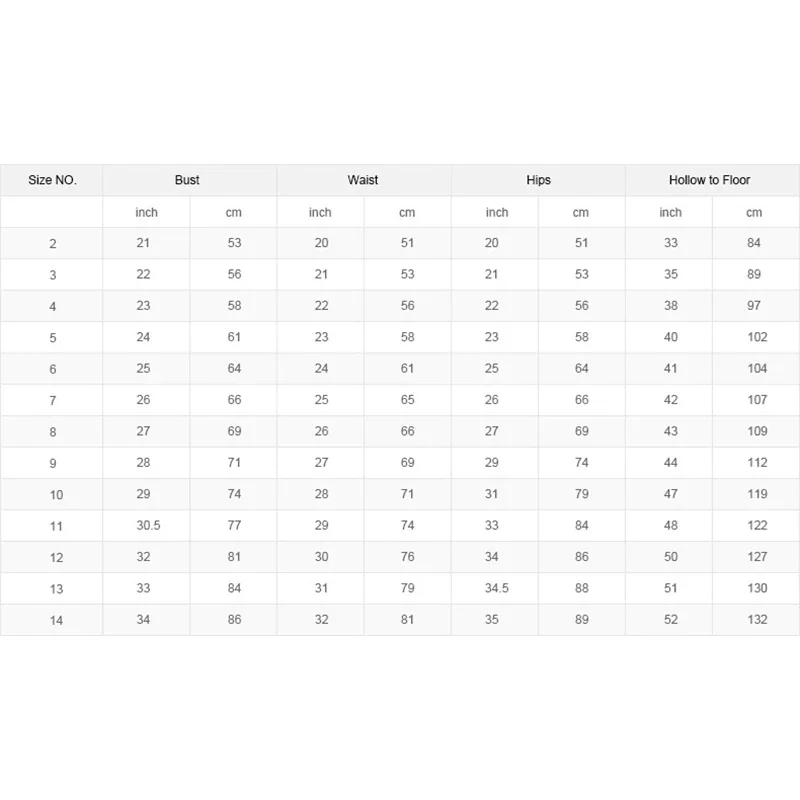Click the 88 cm hips value
This screenshot has height=800, width=800.
point(582,588)
